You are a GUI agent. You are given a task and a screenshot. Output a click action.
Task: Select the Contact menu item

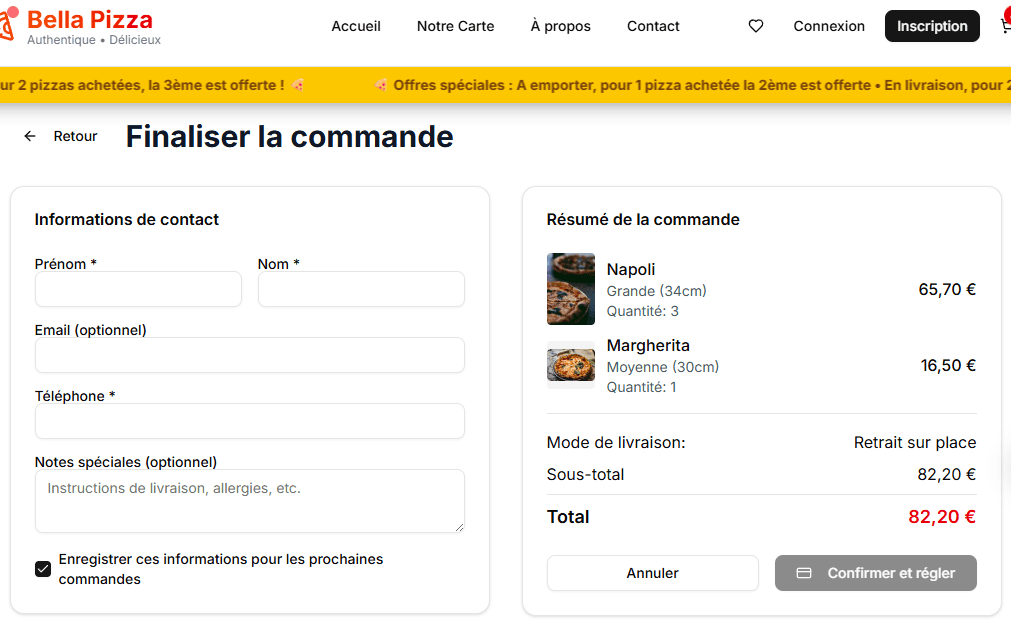[653, 26]
